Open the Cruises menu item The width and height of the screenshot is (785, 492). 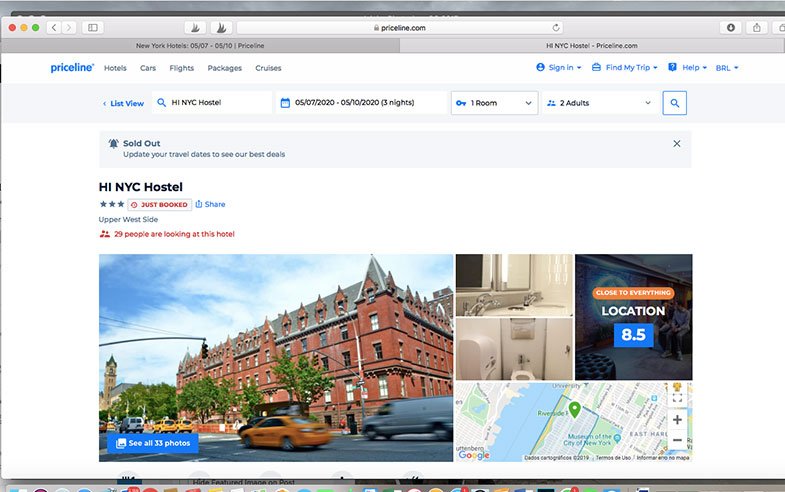[x=268, y=68]
